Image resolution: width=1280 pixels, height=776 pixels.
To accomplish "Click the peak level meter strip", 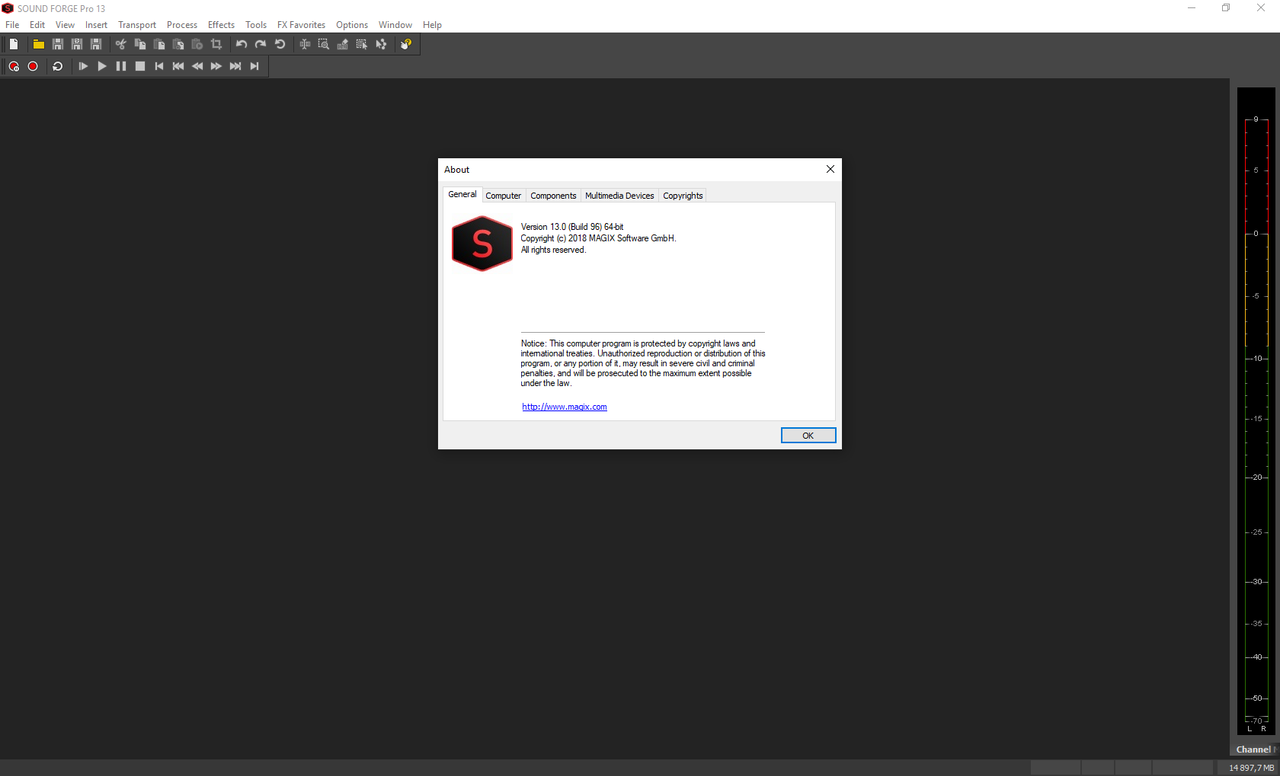I will click(x=1256, y=412).
